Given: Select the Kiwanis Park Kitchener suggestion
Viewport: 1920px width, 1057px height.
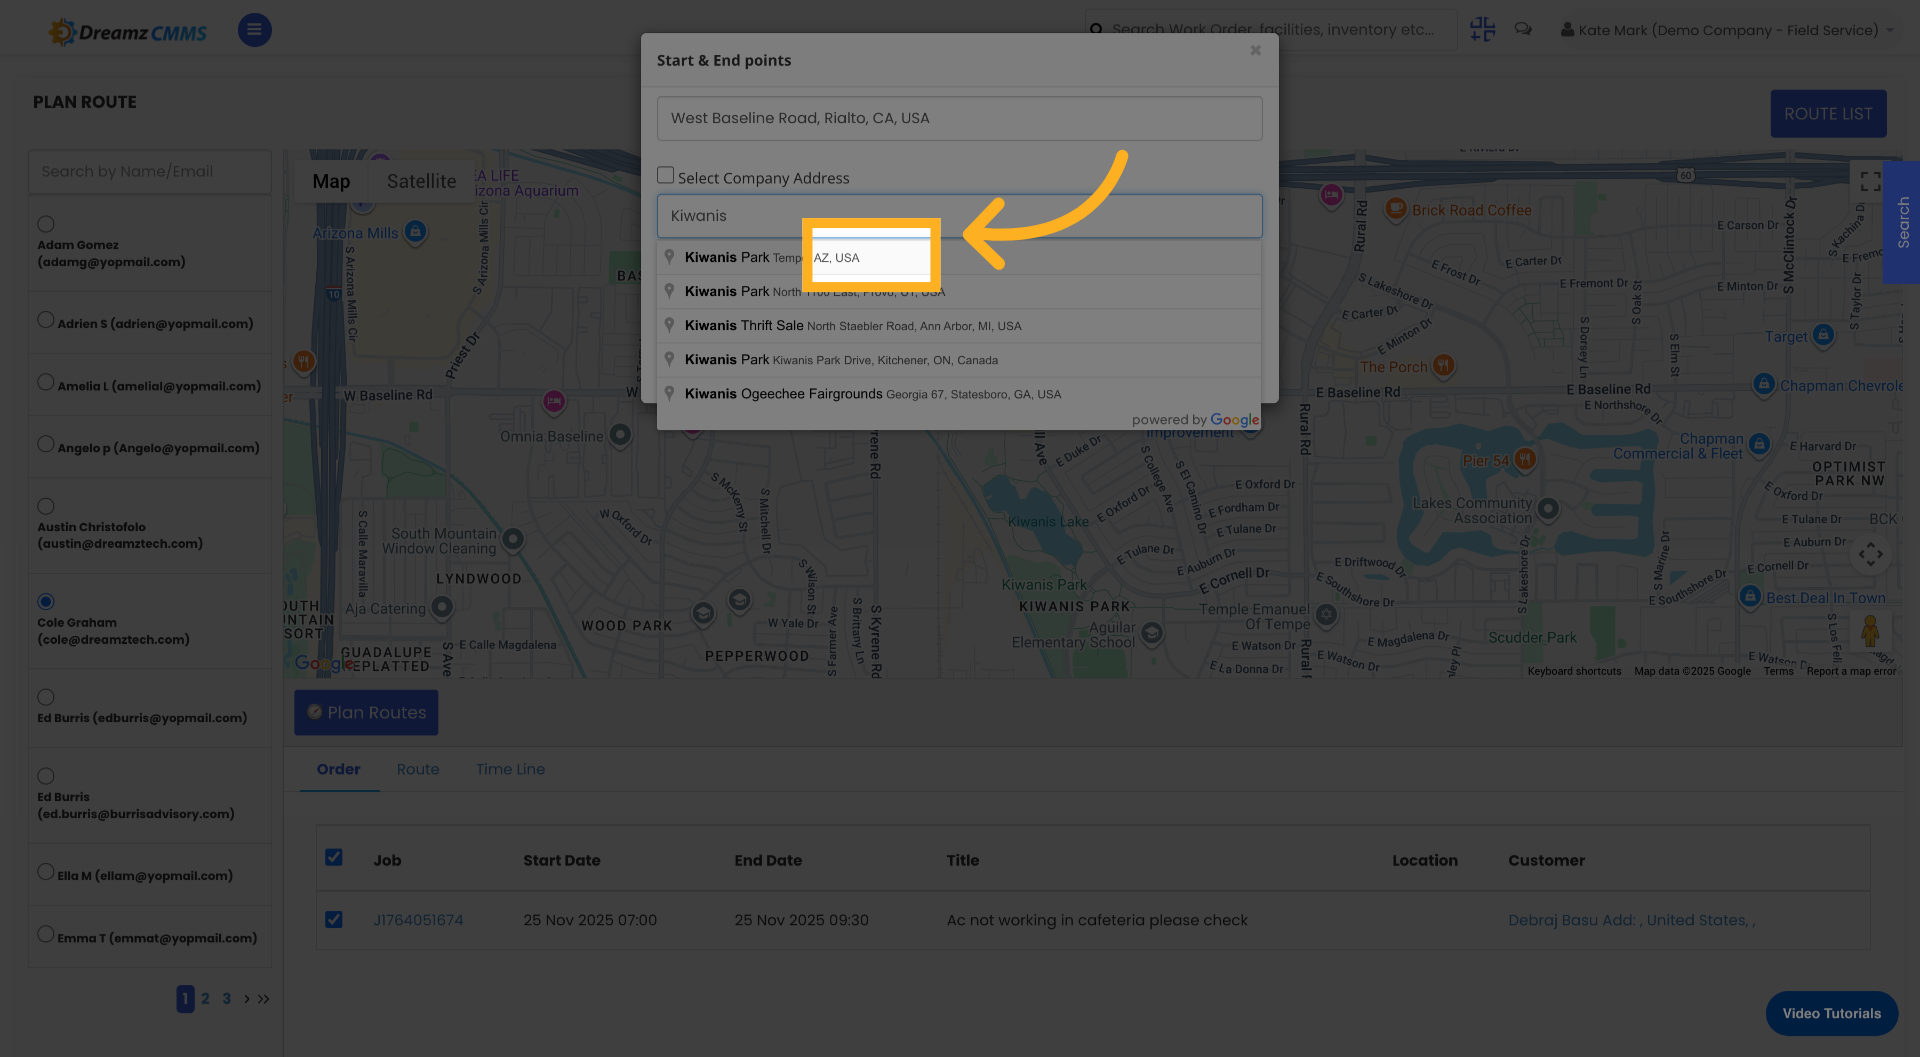Looking at the screenshot, I should click(x=840, y=360).
